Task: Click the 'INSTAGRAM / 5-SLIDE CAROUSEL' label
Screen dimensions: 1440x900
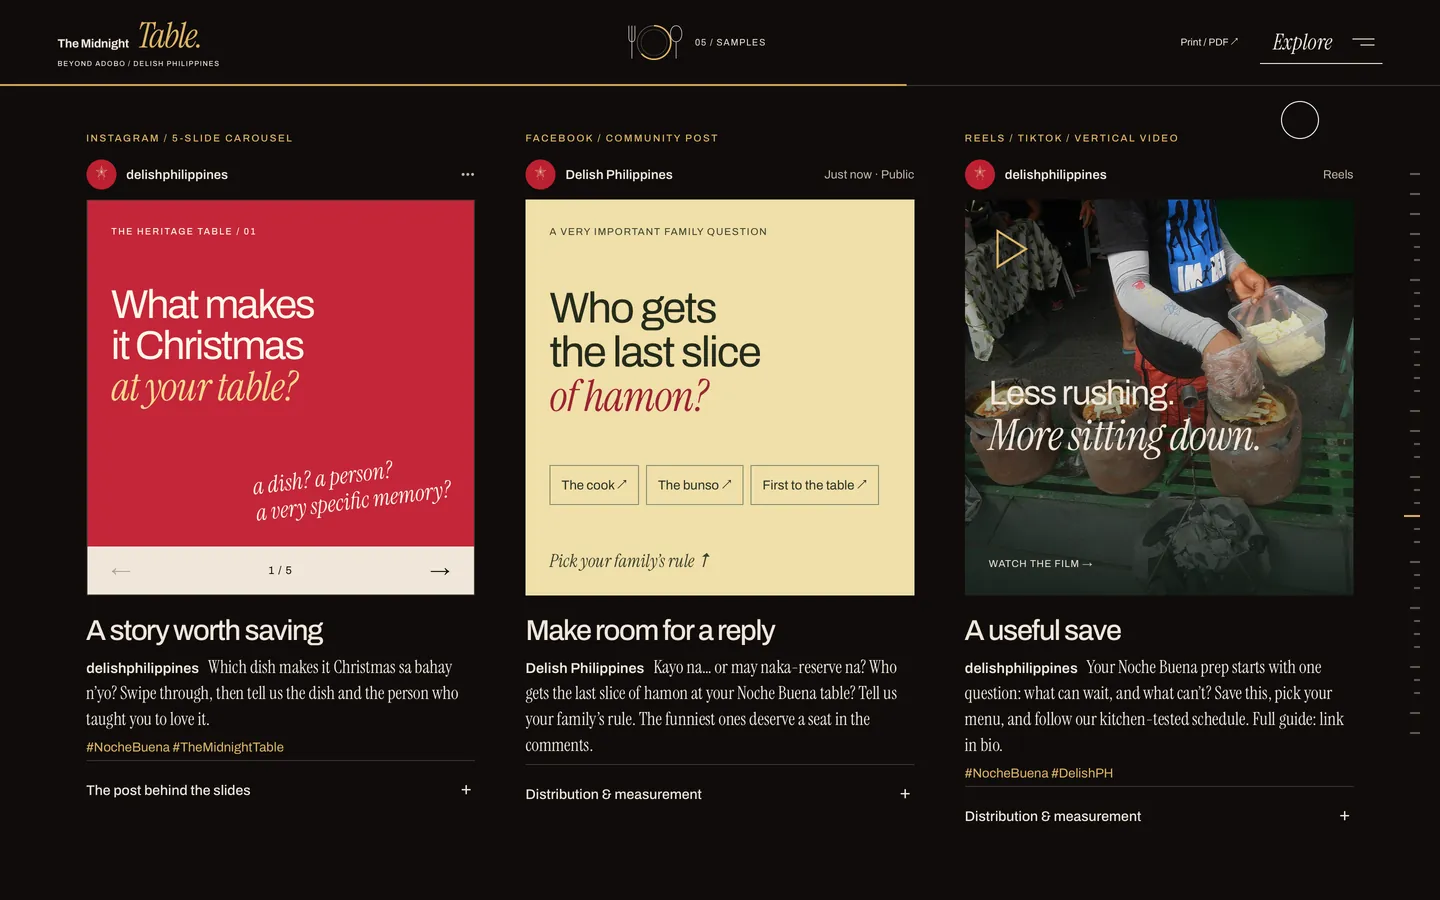Action: pos(189,138)
